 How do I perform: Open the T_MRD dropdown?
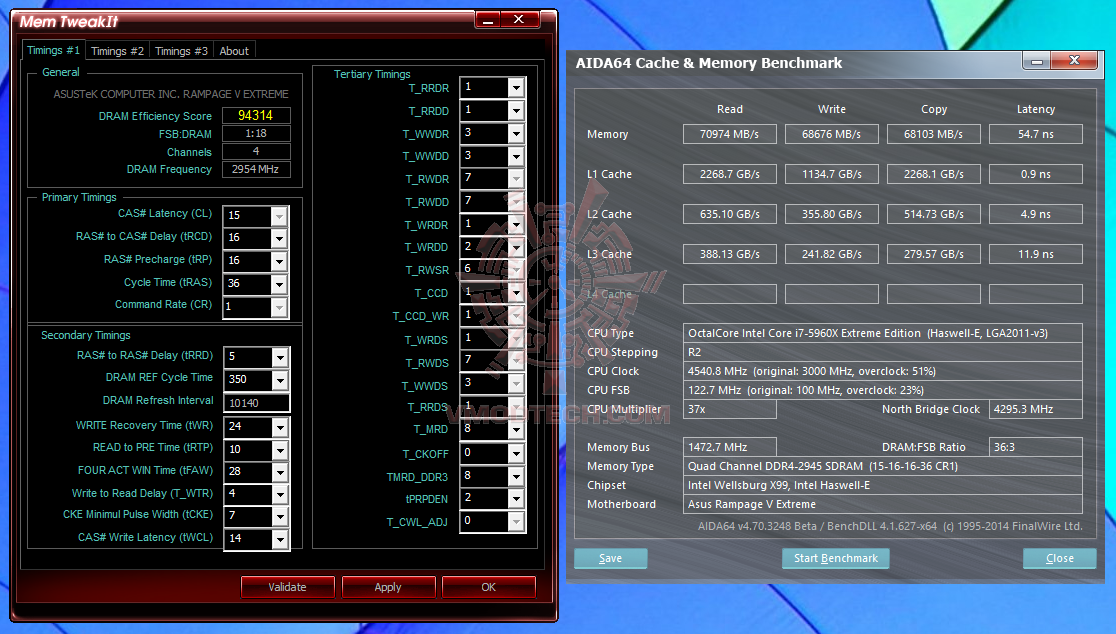coord(517,429)
